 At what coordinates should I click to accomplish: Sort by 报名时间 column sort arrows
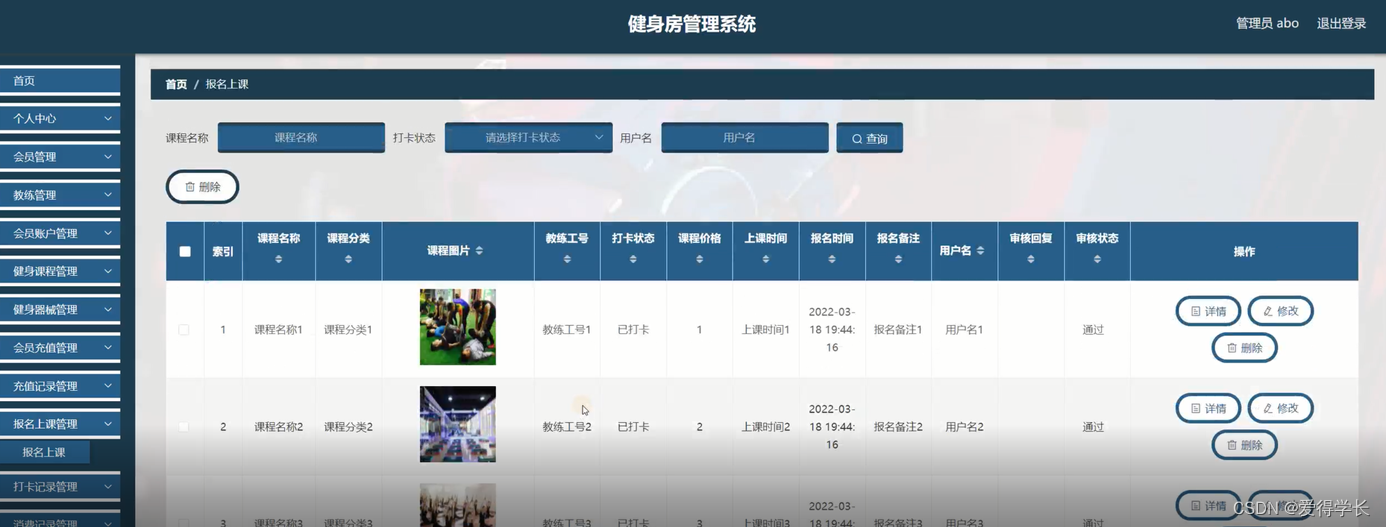coord(832,259)
